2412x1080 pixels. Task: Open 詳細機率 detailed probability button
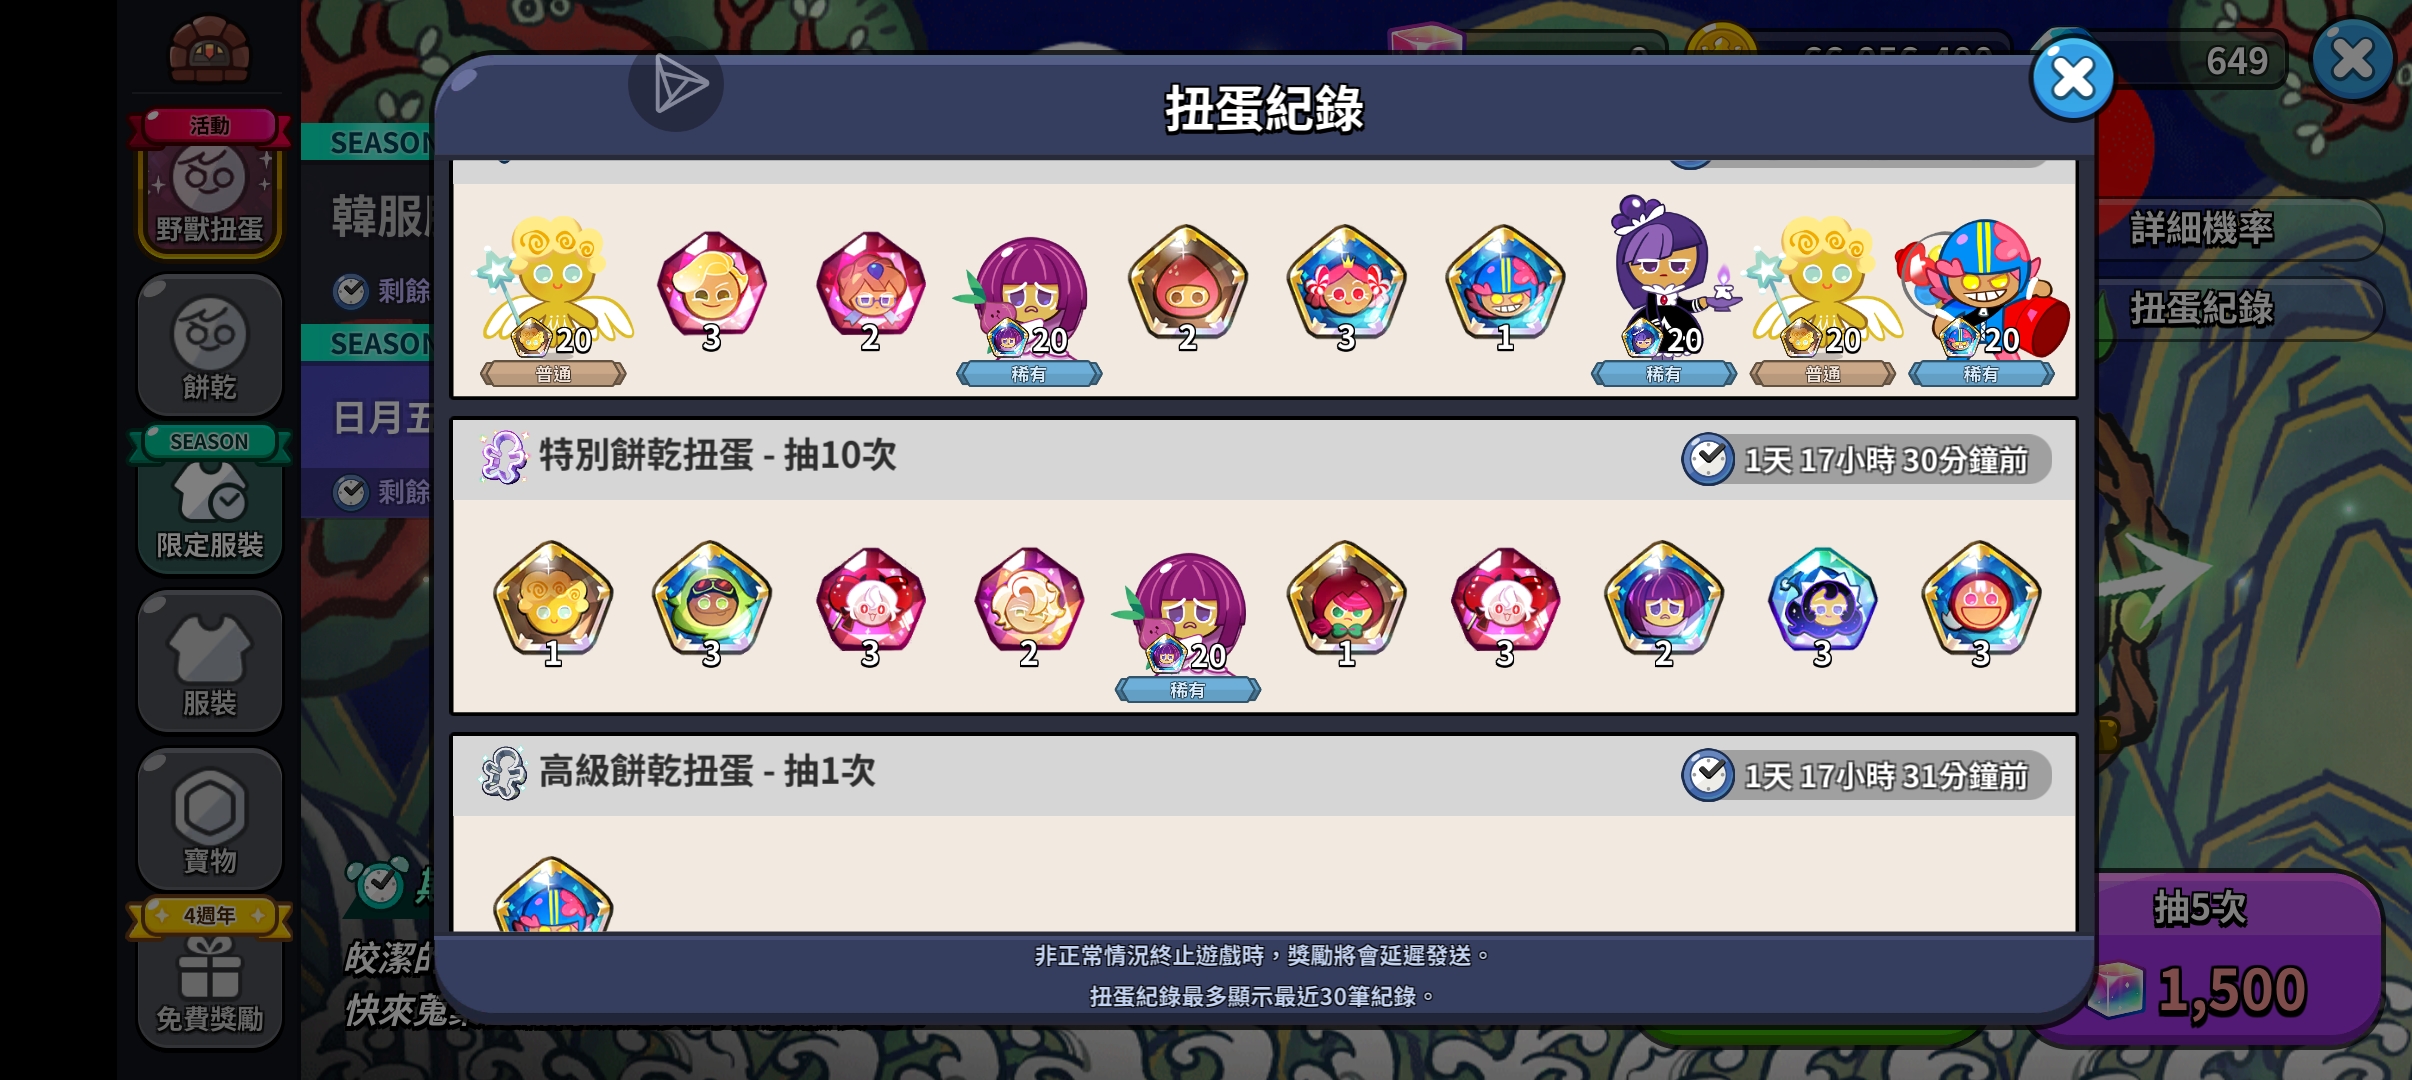(2238, 229)
